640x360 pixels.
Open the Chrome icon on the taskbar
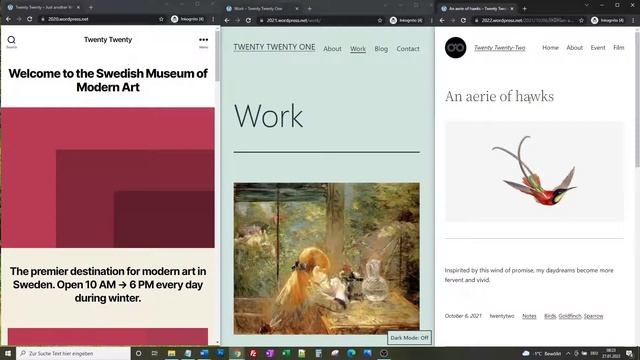coord(237,353)
